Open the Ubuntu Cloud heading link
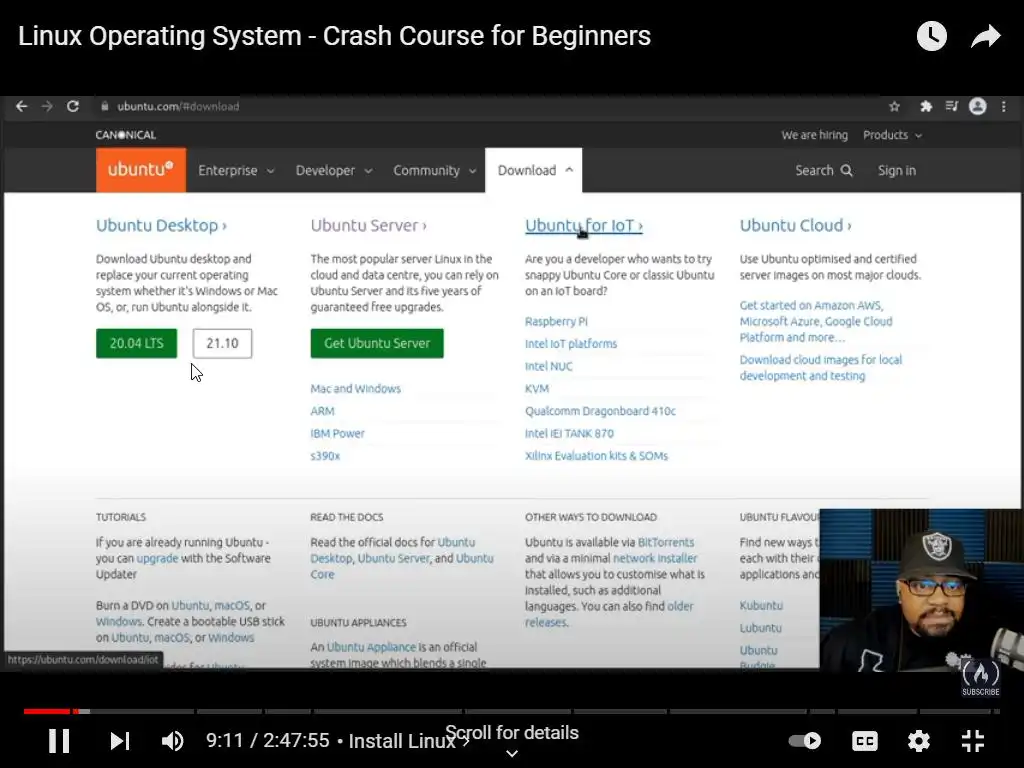This screenshot has height=768, width=1024. [x=795, y=225]
